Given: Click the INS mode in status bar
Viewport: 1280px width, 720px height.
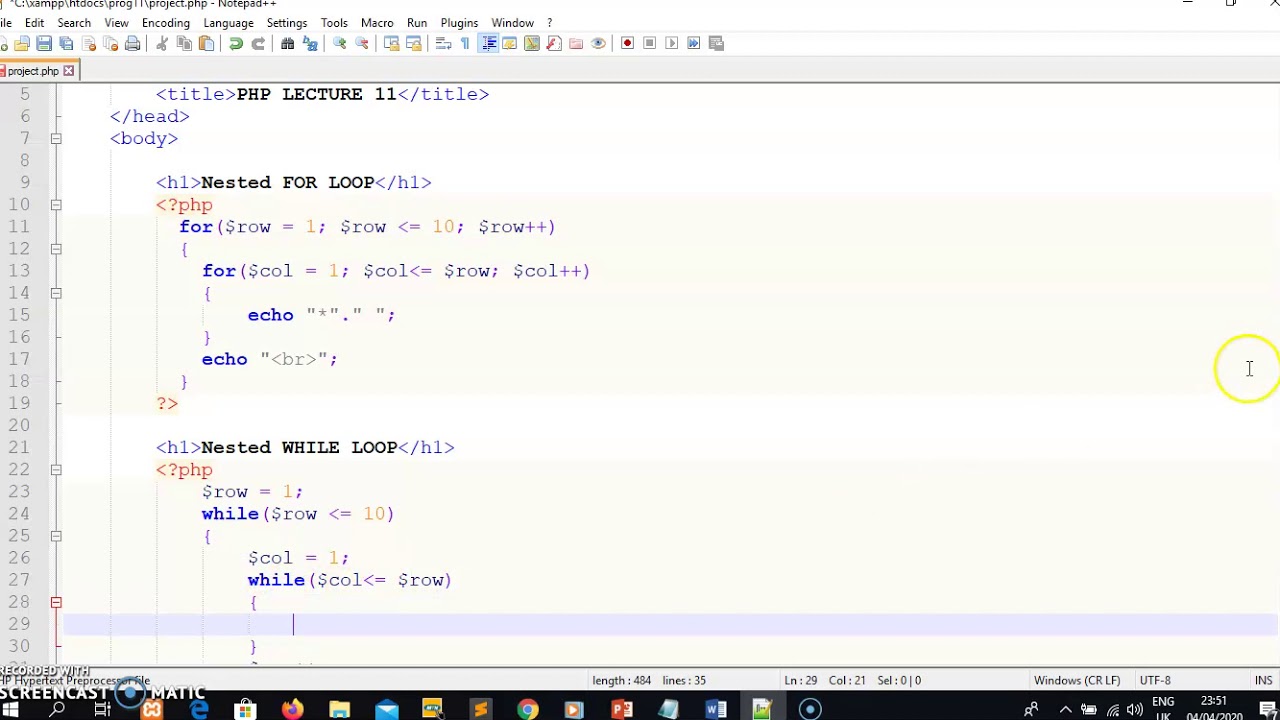Looking at the screenshot, I should coord(1264,680).
